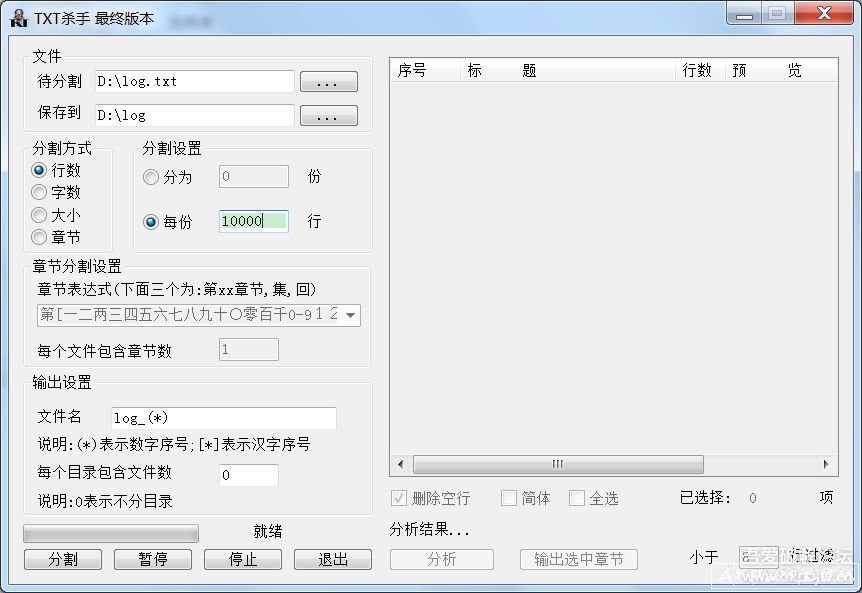Click the 分析 button to analyze
The width and height of the screenshot is (862, 593).
(x=441, y=559)
